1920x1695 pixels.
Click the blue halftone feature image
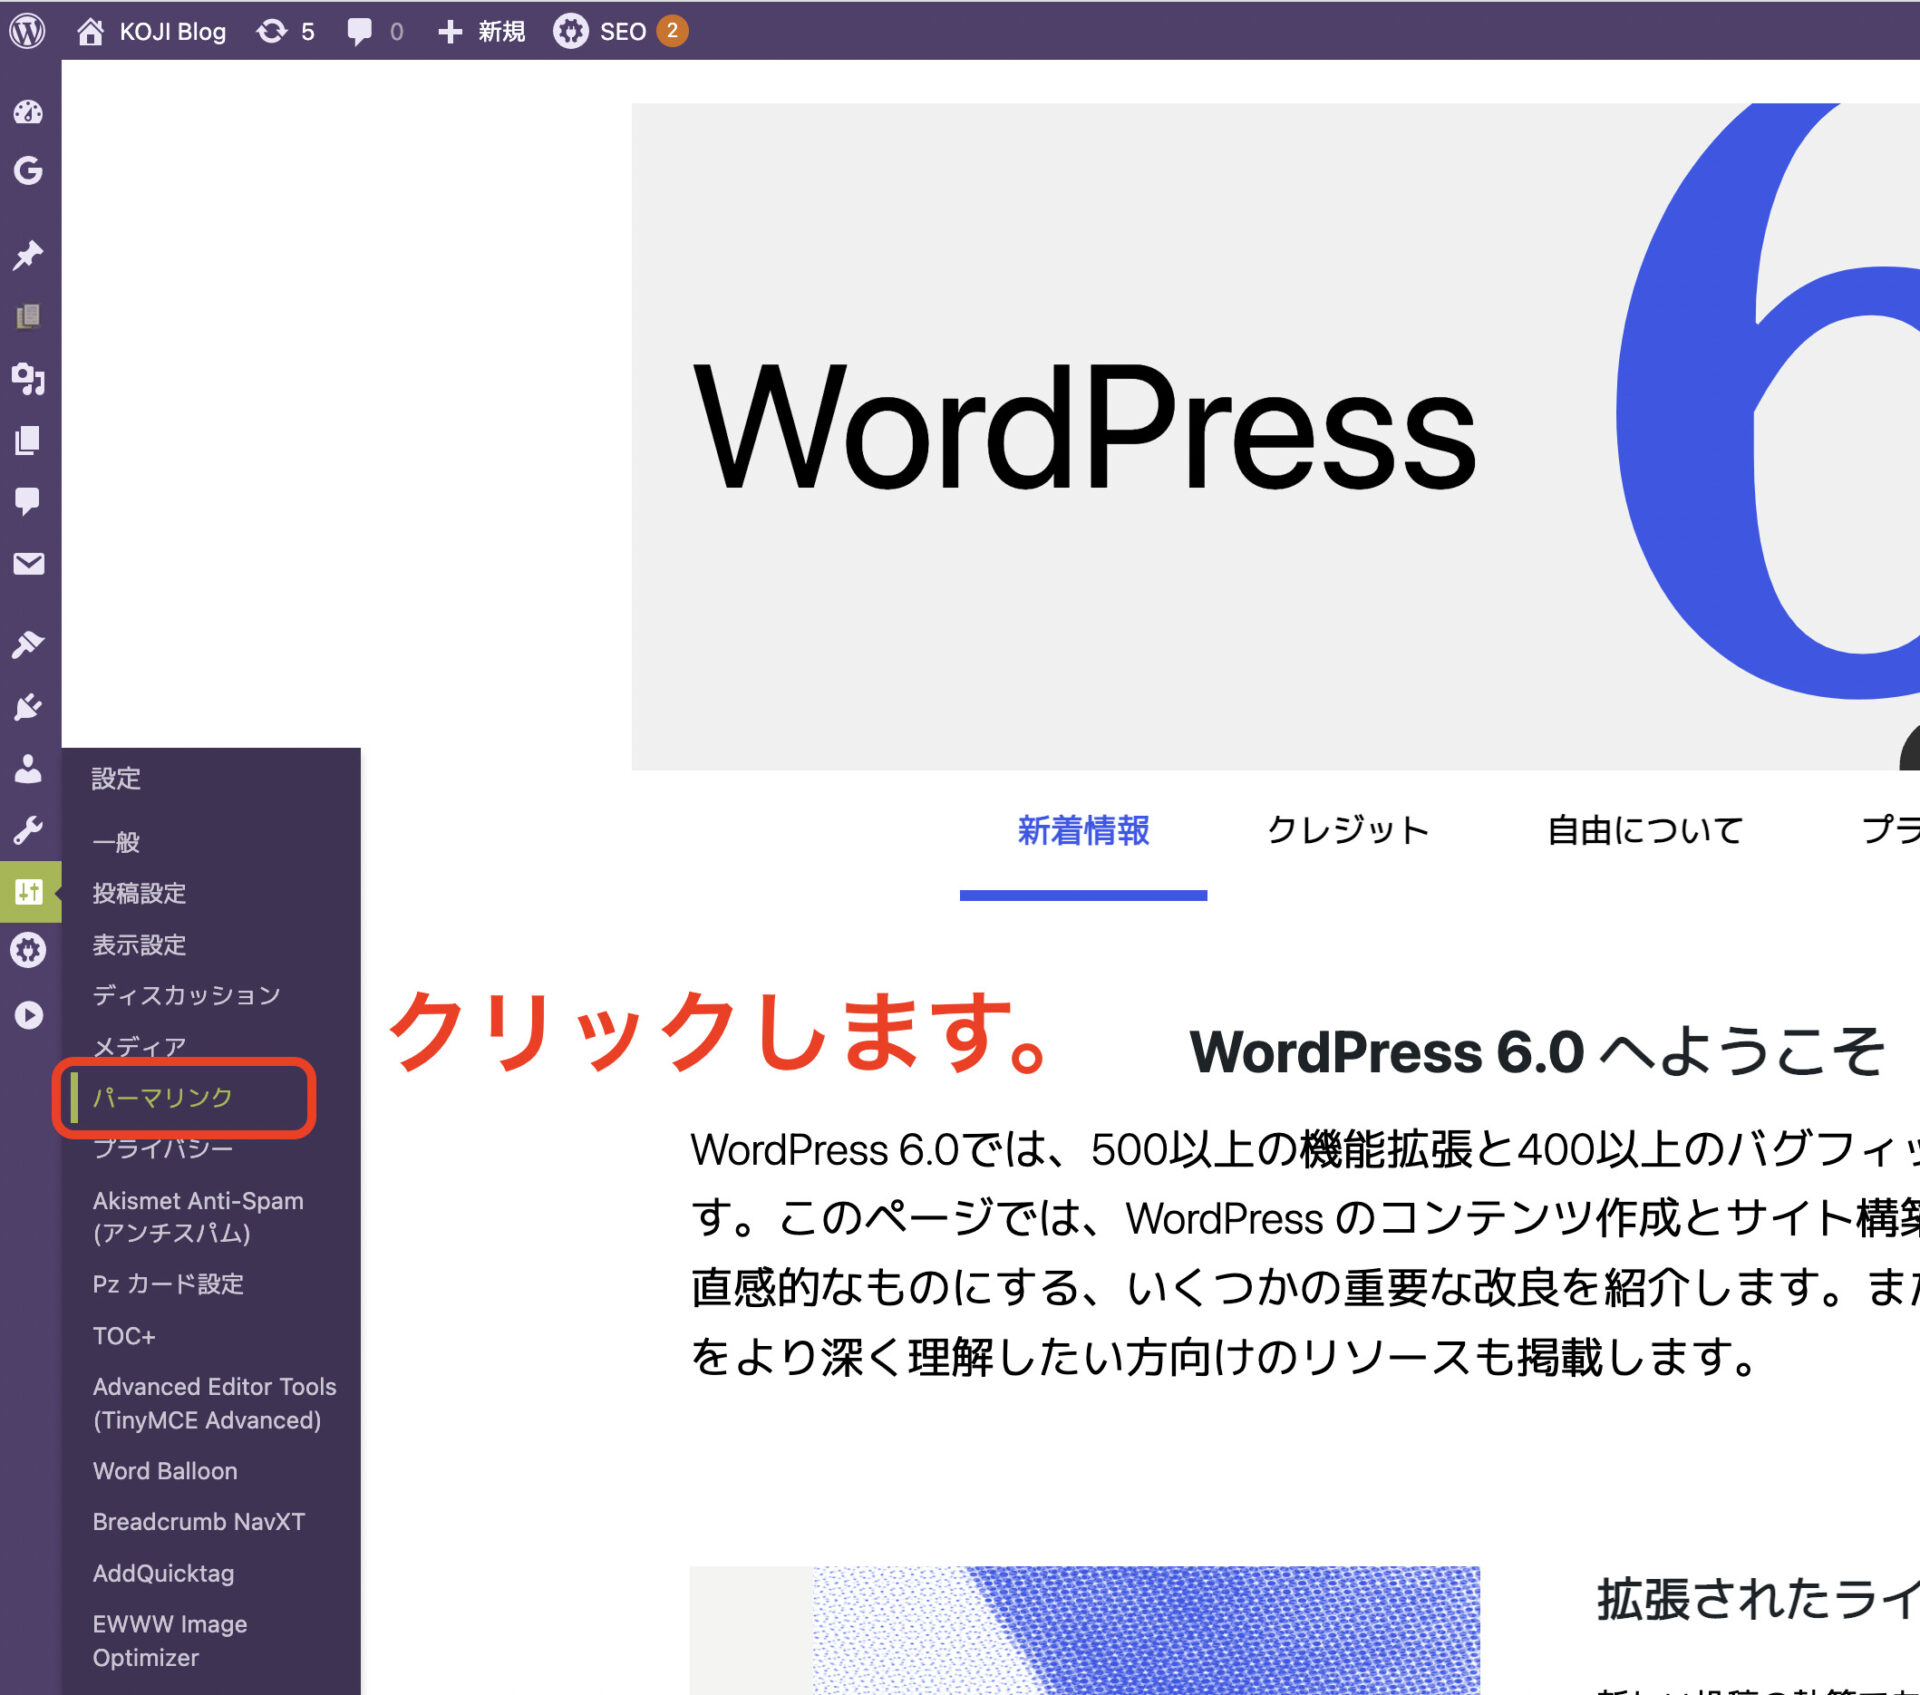[1085, 1630]
